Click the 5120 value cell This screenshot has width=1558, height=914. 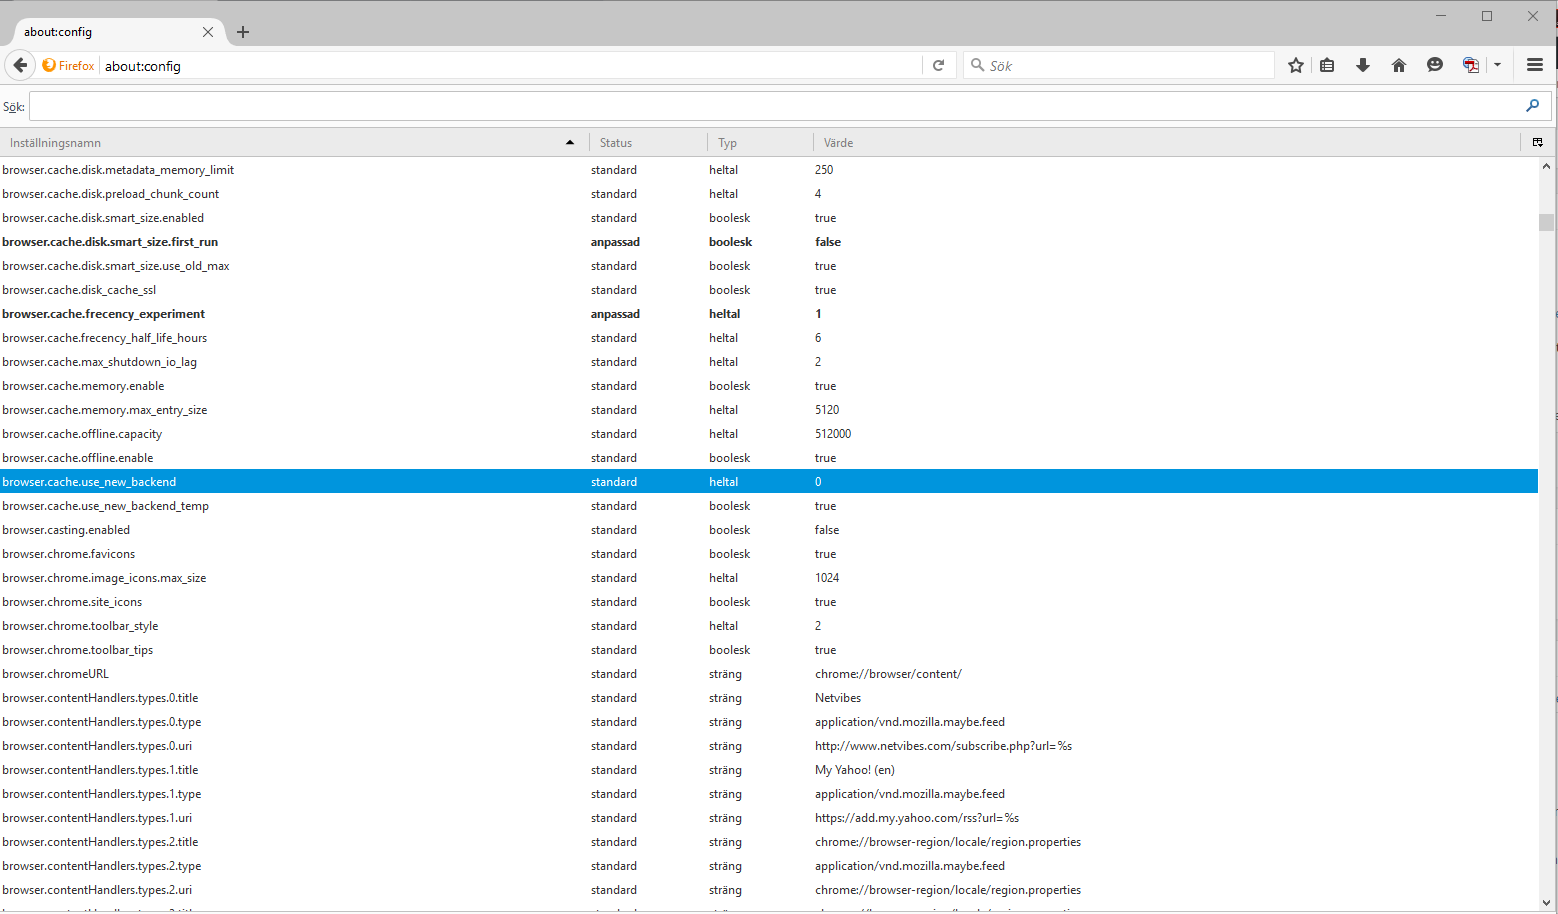827,410
